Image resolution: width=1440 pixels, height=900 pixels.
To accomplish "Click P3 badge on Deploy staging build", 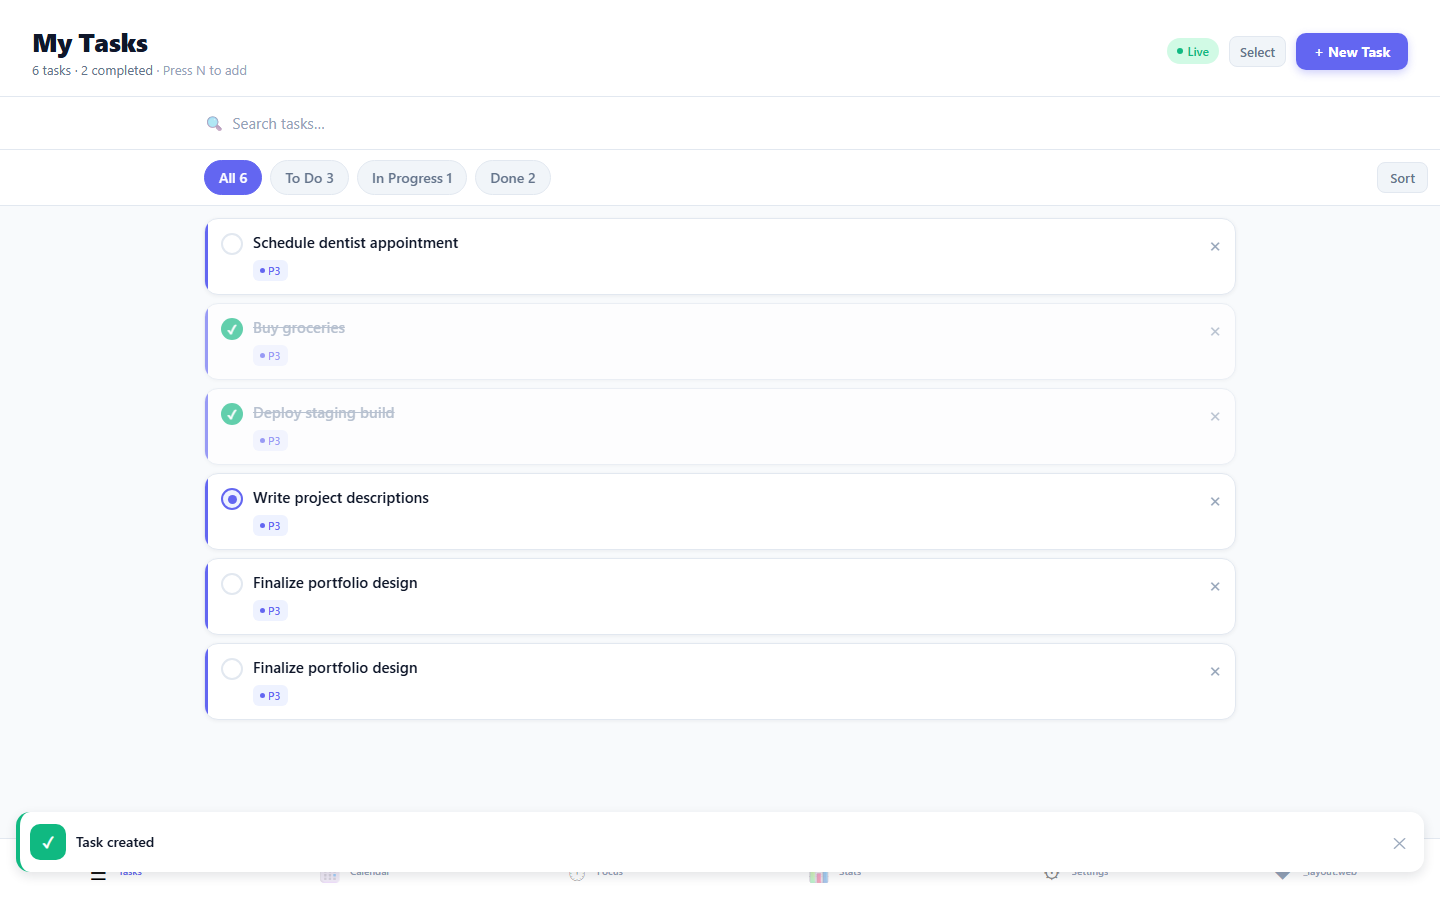I will point(270,441).
